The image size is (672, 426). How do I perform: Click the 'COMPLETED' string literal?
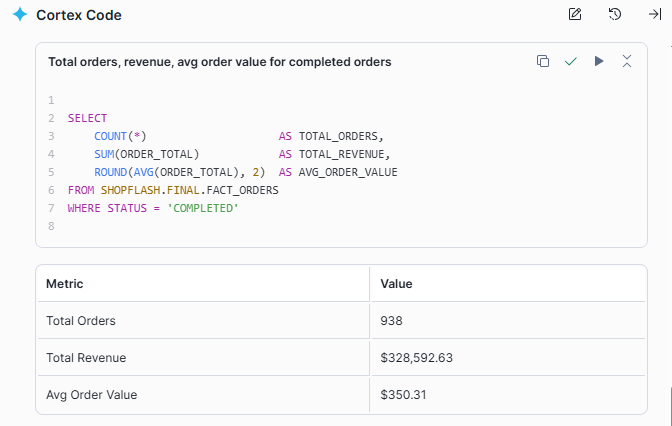(x=203, y=208)
